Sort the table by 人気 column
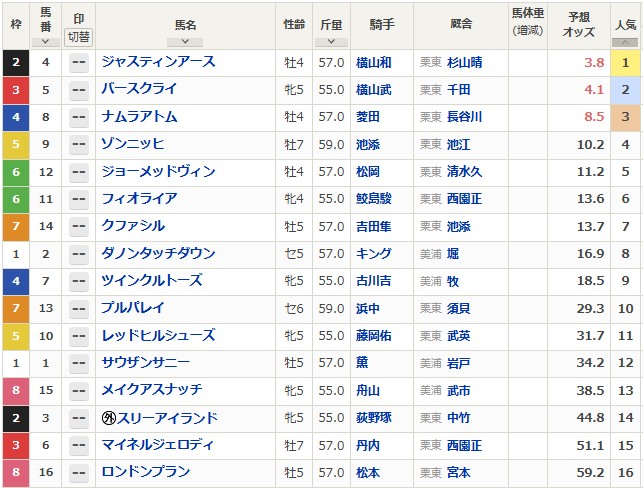 click(625, 42)
